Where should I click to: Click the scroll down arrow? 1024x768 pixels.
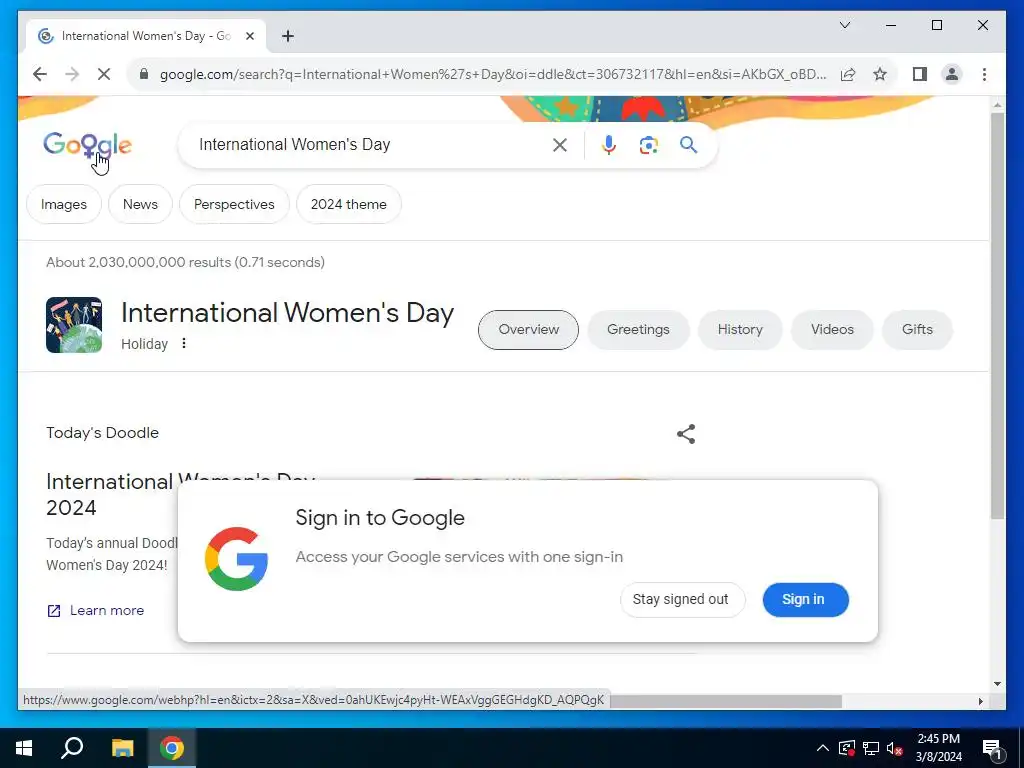coord(997,684)
